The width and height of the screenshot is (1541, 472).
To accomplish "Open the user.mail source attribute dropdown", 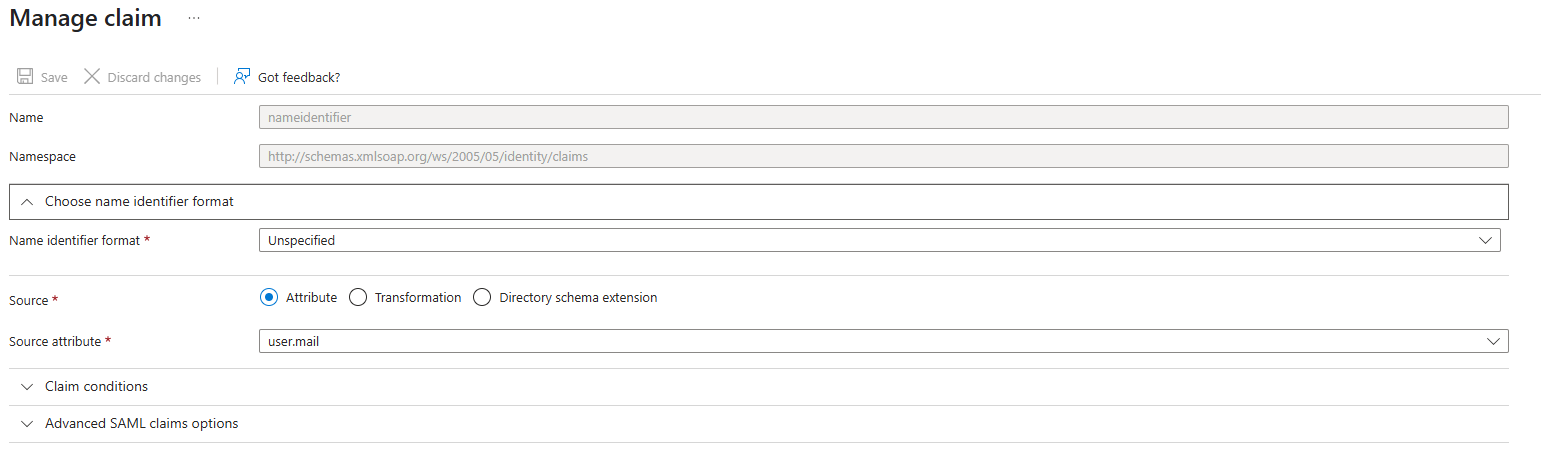I will click(884, 341).
